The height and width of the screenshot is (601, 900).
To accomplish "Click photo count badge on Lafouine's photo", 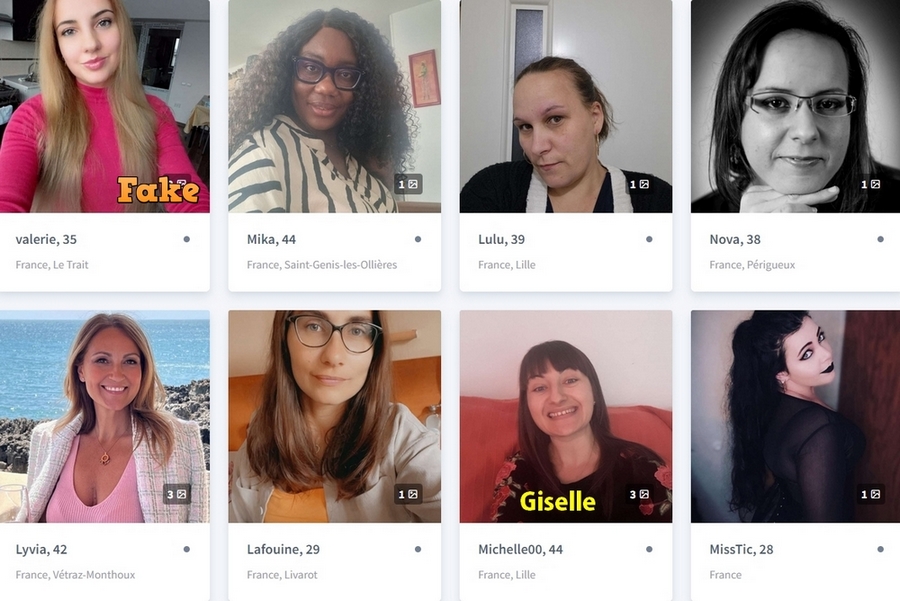I will click(x=408, y=494).
